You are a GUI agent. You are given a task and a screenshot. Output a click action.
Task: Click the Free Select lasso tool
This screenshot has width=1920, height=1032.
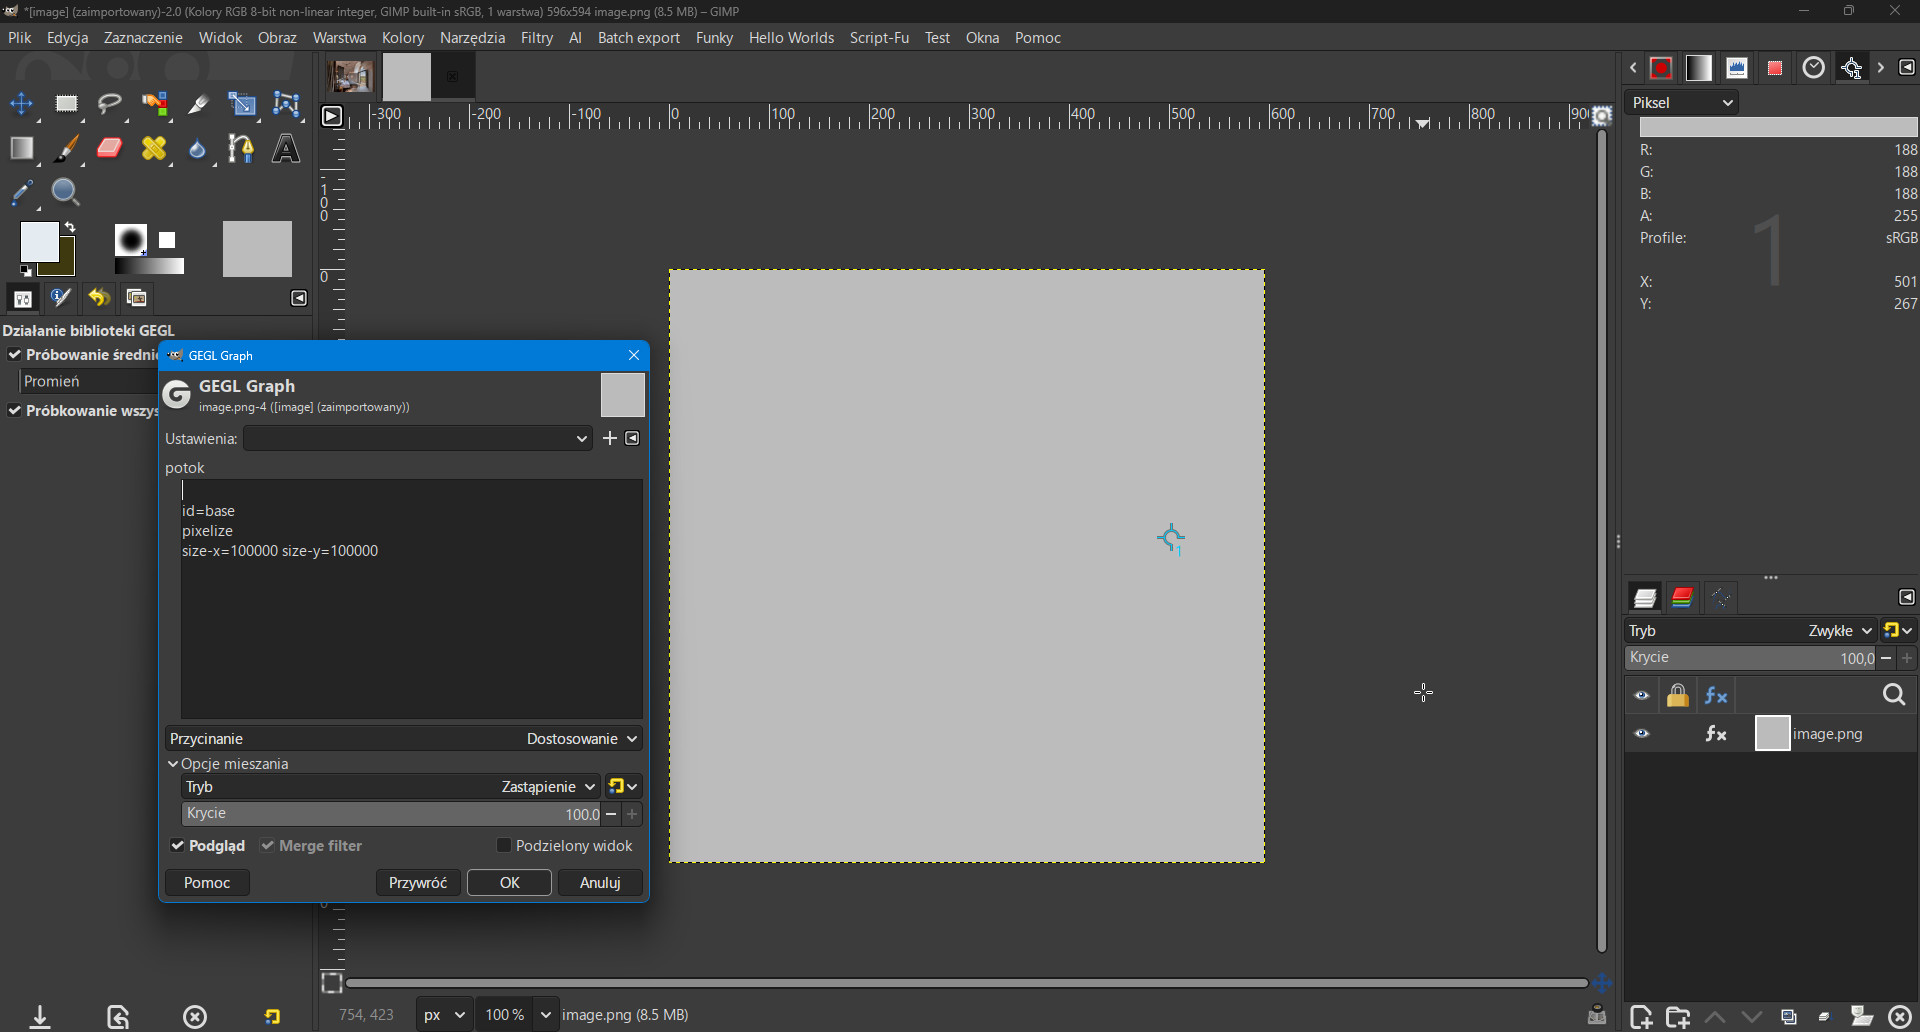[x=110, y=104]
